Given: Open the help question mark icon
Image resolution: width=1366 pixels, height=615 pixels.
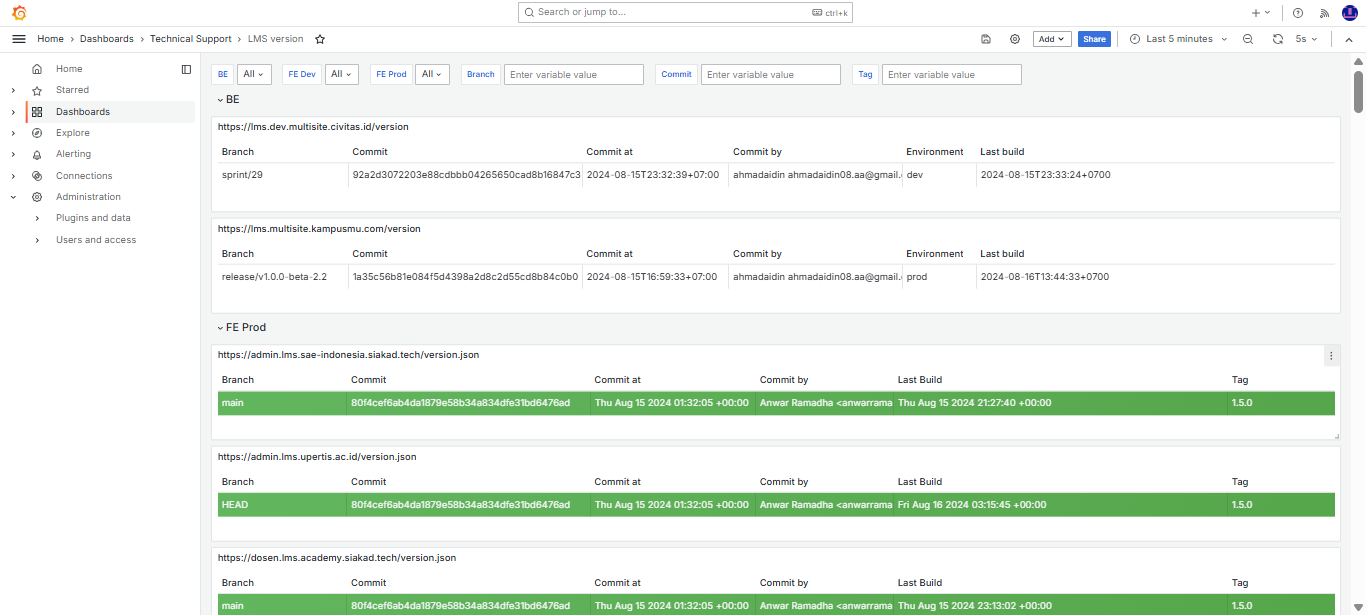Looking at the screenshot, I should point(1298,13).
